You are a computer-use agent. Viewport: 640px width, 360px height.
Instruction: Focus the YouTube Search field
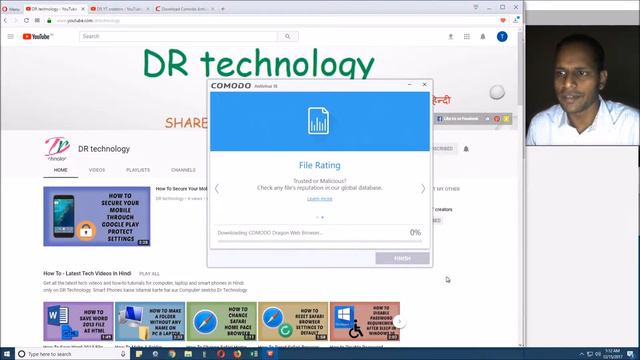click(178, 36)
